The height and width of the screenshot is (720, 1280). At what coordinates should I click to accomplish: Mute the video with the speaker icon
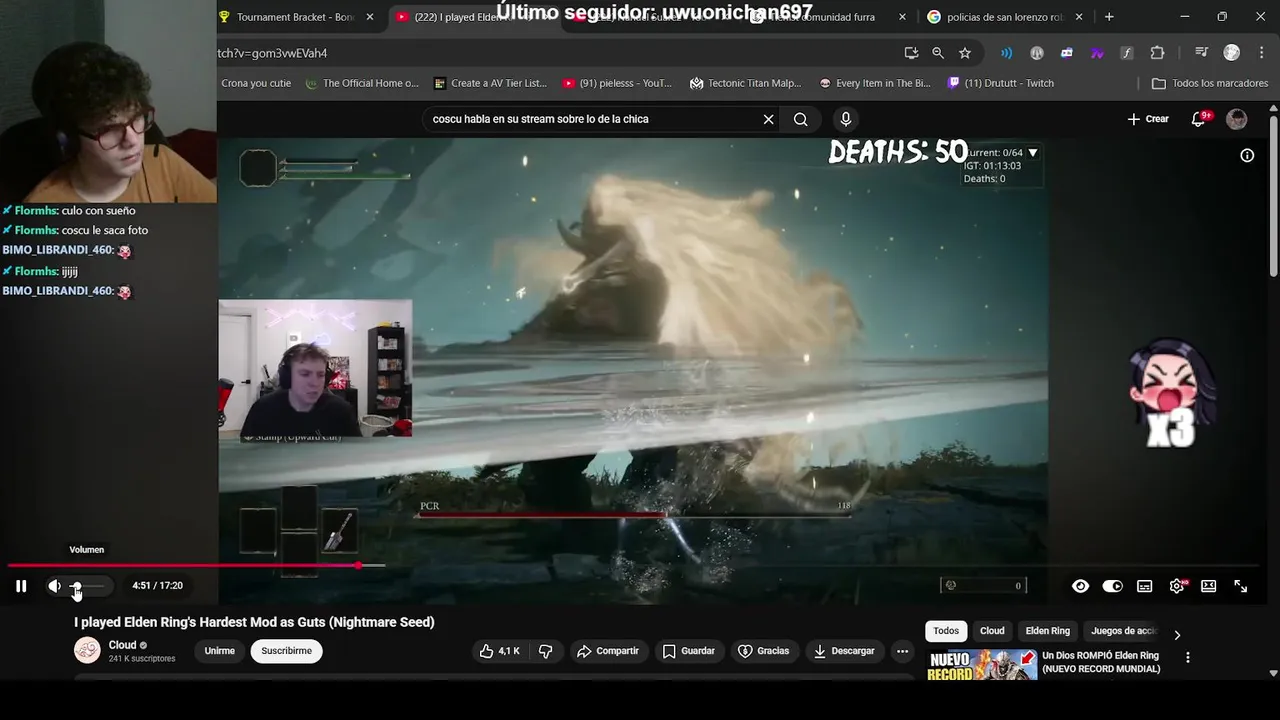coord(54,586)
